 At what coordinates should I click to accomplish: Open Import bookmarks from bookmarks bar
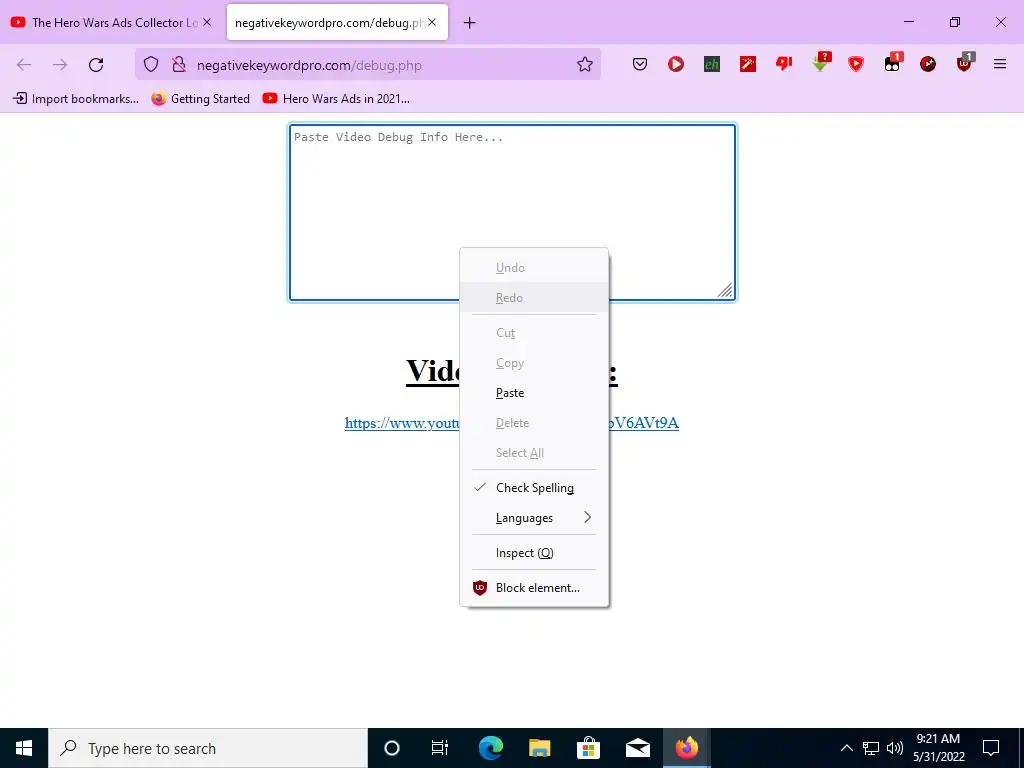[x=76, y=99]
